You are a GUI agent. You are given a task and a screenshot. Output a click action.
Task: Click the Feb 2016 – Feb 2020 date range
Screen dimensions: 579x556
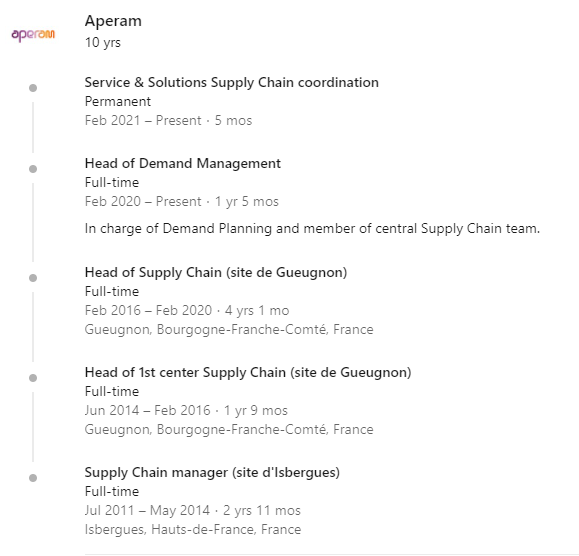pyautogui.click(x=148, y=310)
